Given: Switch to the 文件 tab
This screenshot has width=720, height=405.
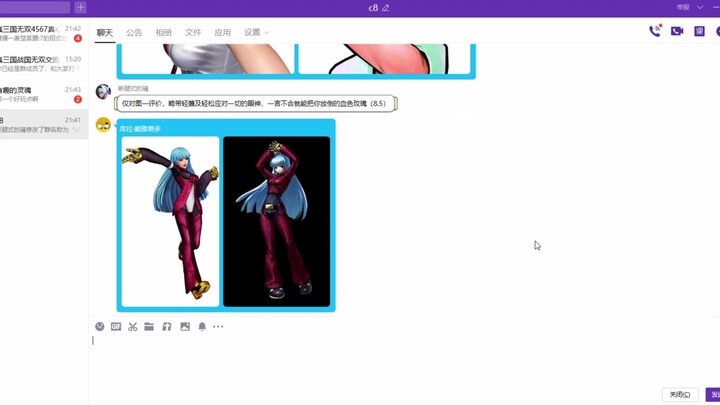Looking at the screenshot, I should click(193, 33).
